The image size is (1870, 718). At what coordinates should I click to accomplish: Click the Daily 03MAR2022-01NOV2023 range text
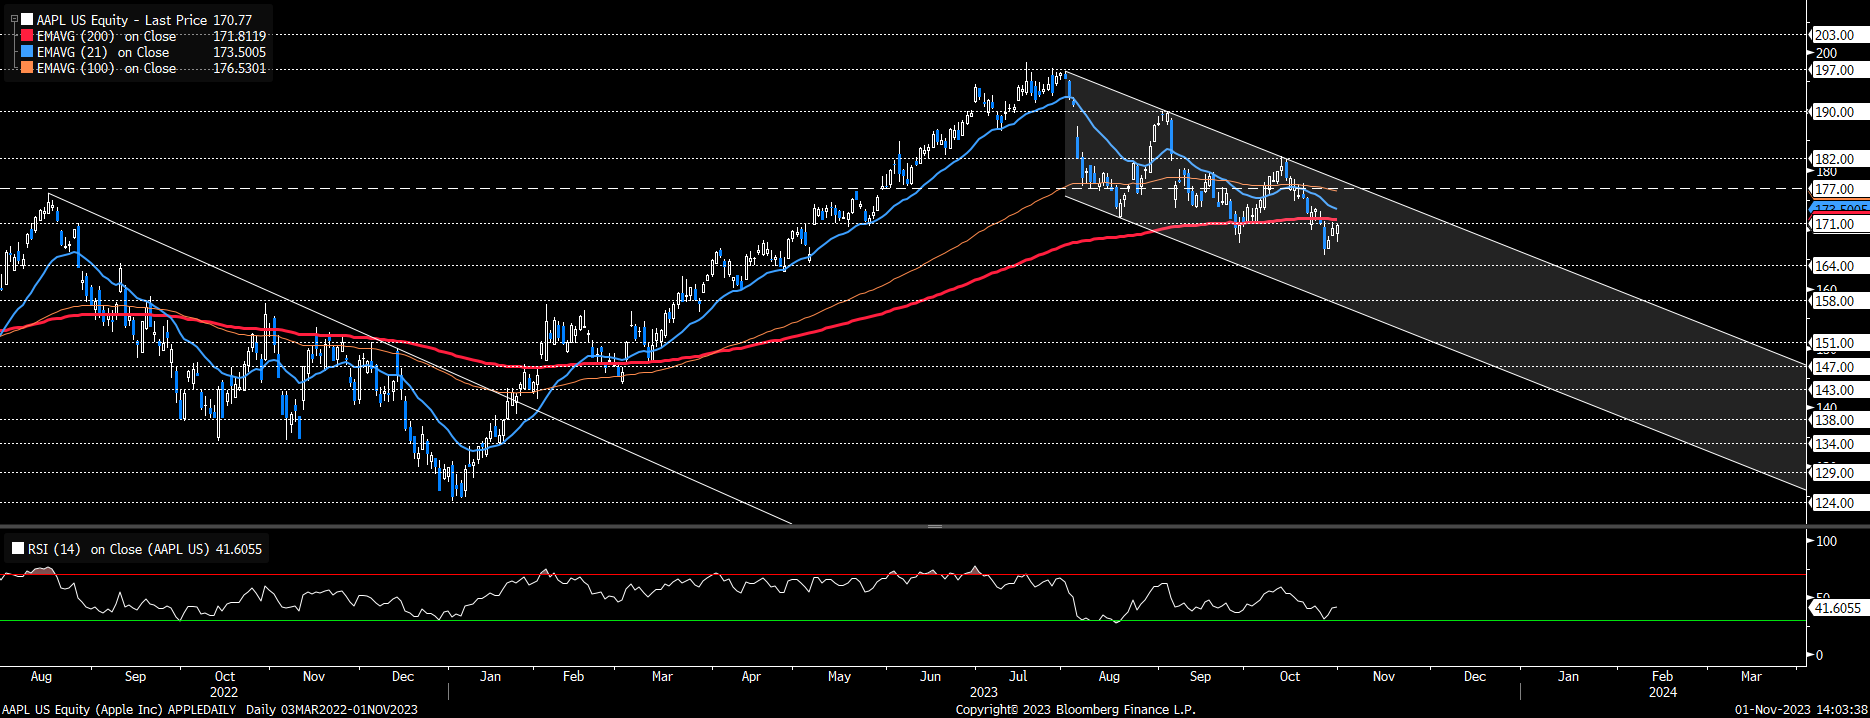332,710
